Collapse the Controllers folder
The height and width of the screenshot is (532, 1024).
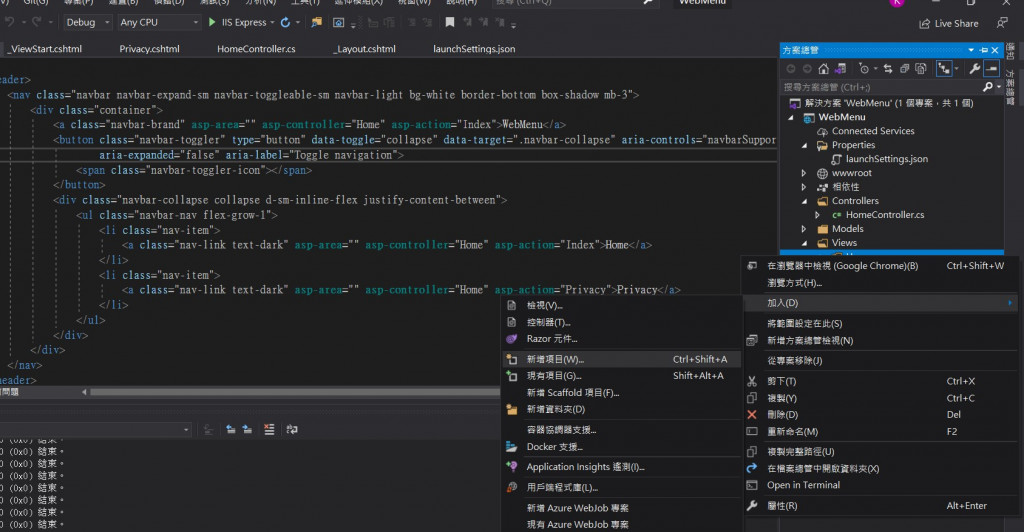pos(804,201)
